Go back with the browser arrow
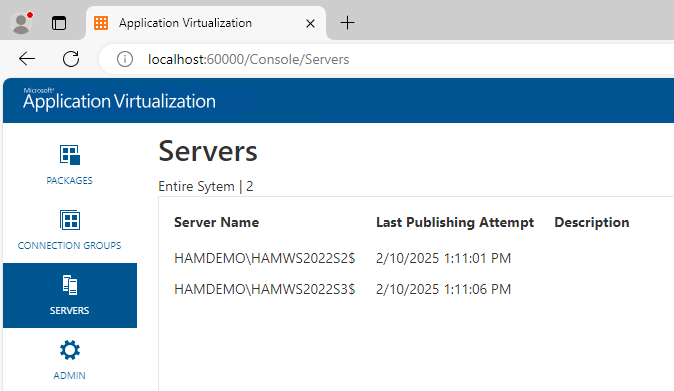674x391 pixels. 27,59
